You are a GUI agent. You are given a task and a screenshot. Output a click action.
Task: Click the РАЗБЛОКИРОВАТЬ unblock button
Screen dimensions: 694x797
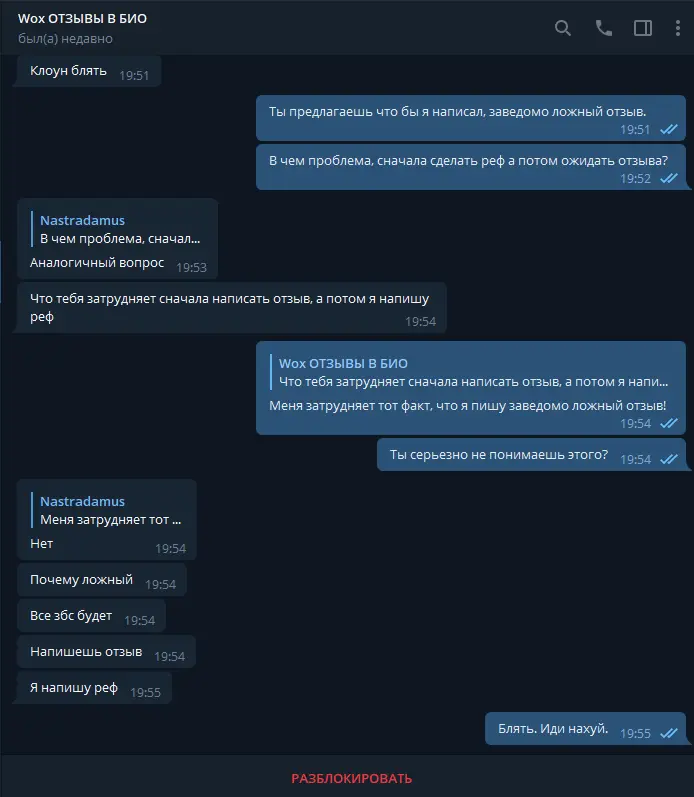click(x=351, y=778)
